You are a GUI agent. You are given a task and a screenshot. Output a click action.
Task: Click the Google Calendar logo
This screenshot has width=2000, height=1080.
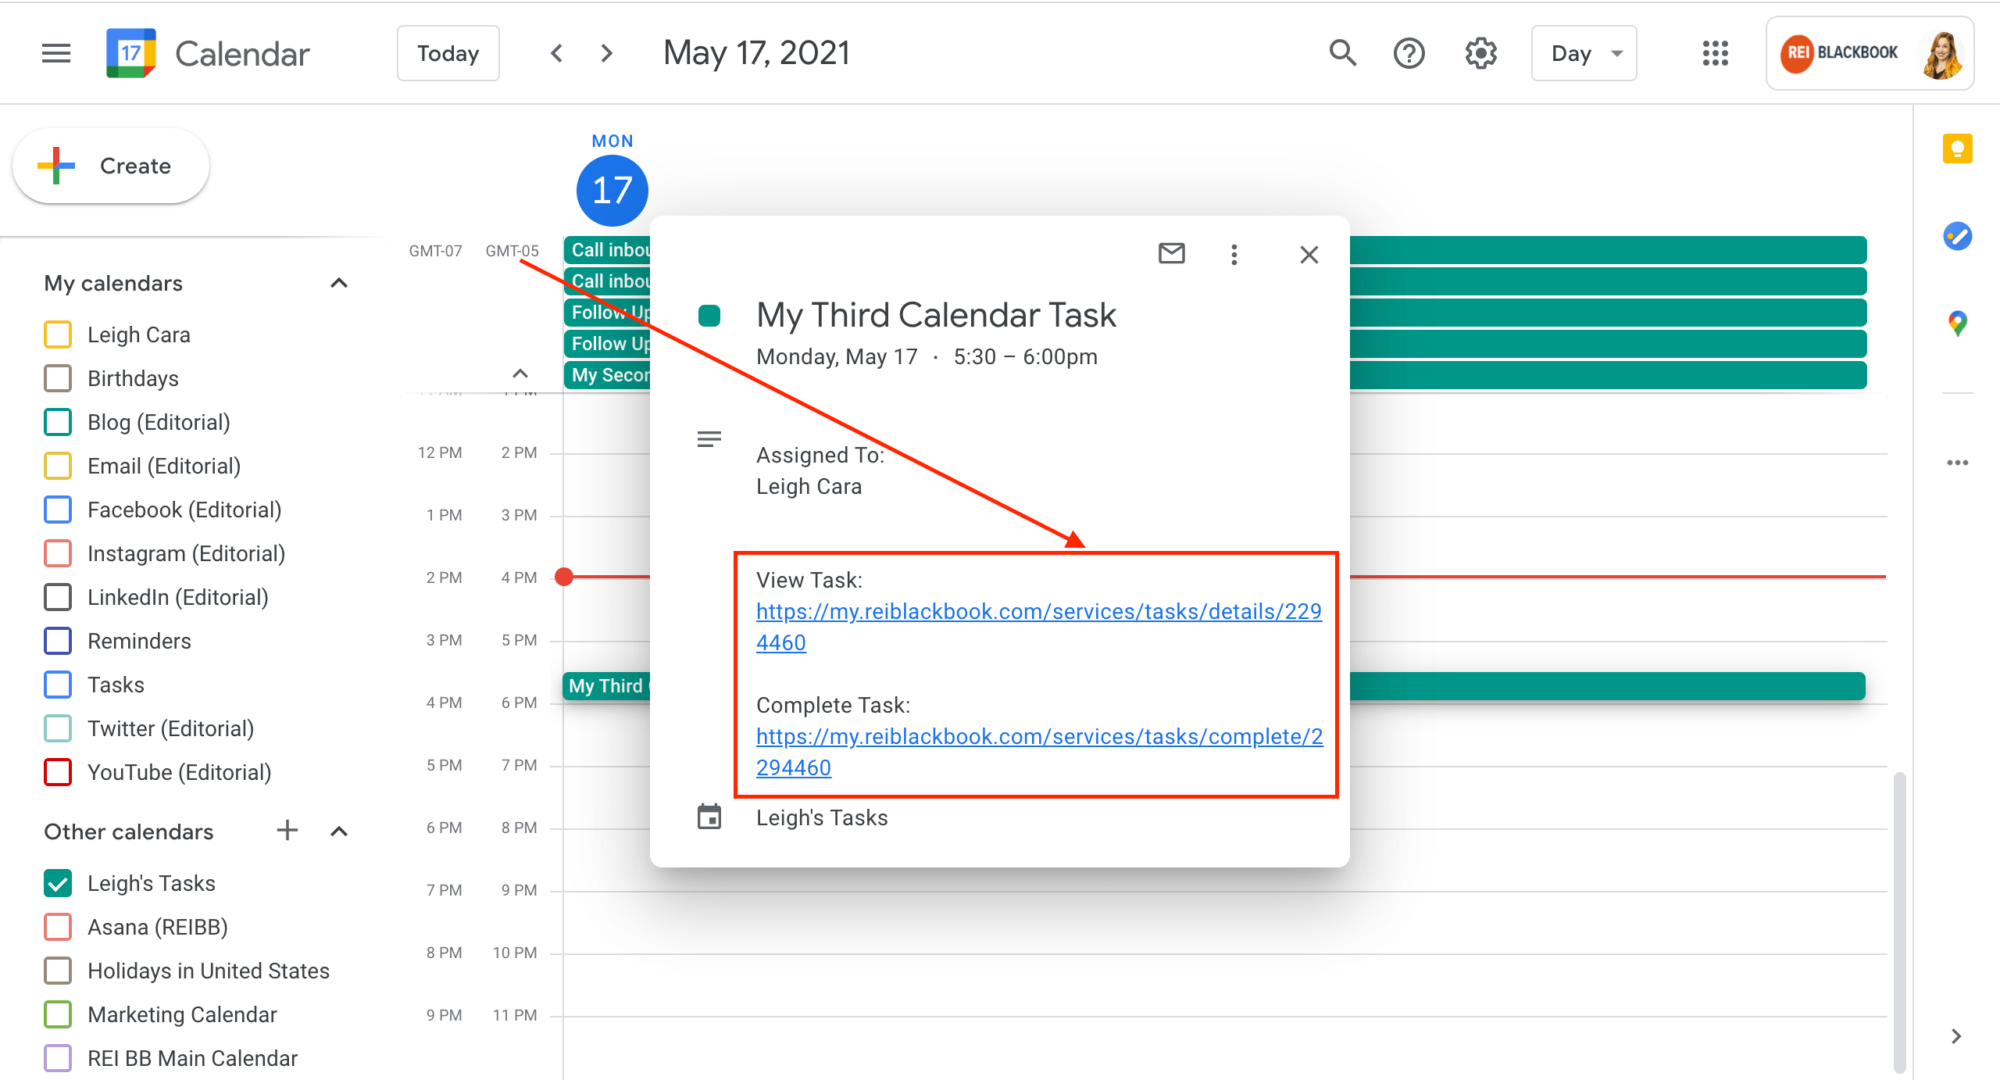coord(131,53)
